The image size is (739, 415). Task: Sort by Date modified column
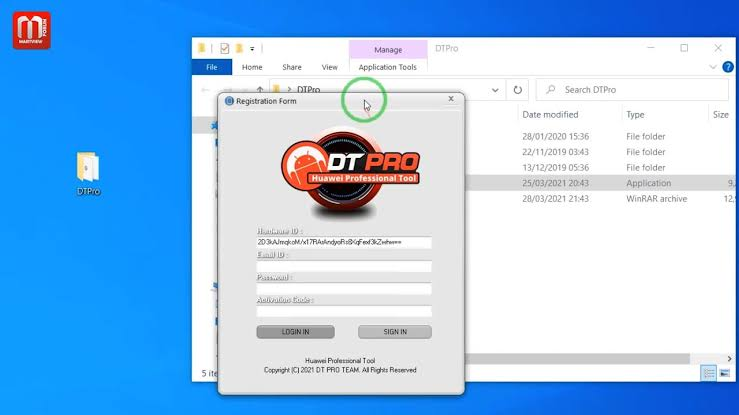coord(550,114)
